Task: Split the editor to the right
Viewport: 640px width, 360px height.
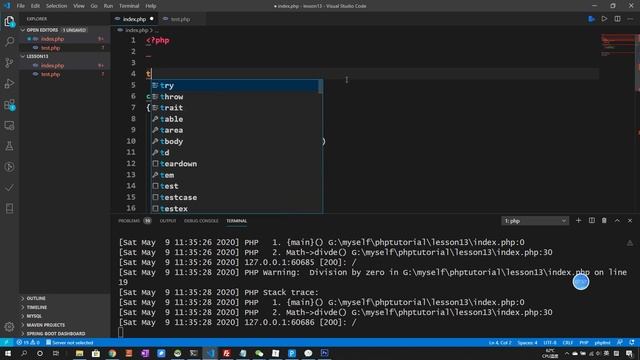Action: (x=618, y=19)
